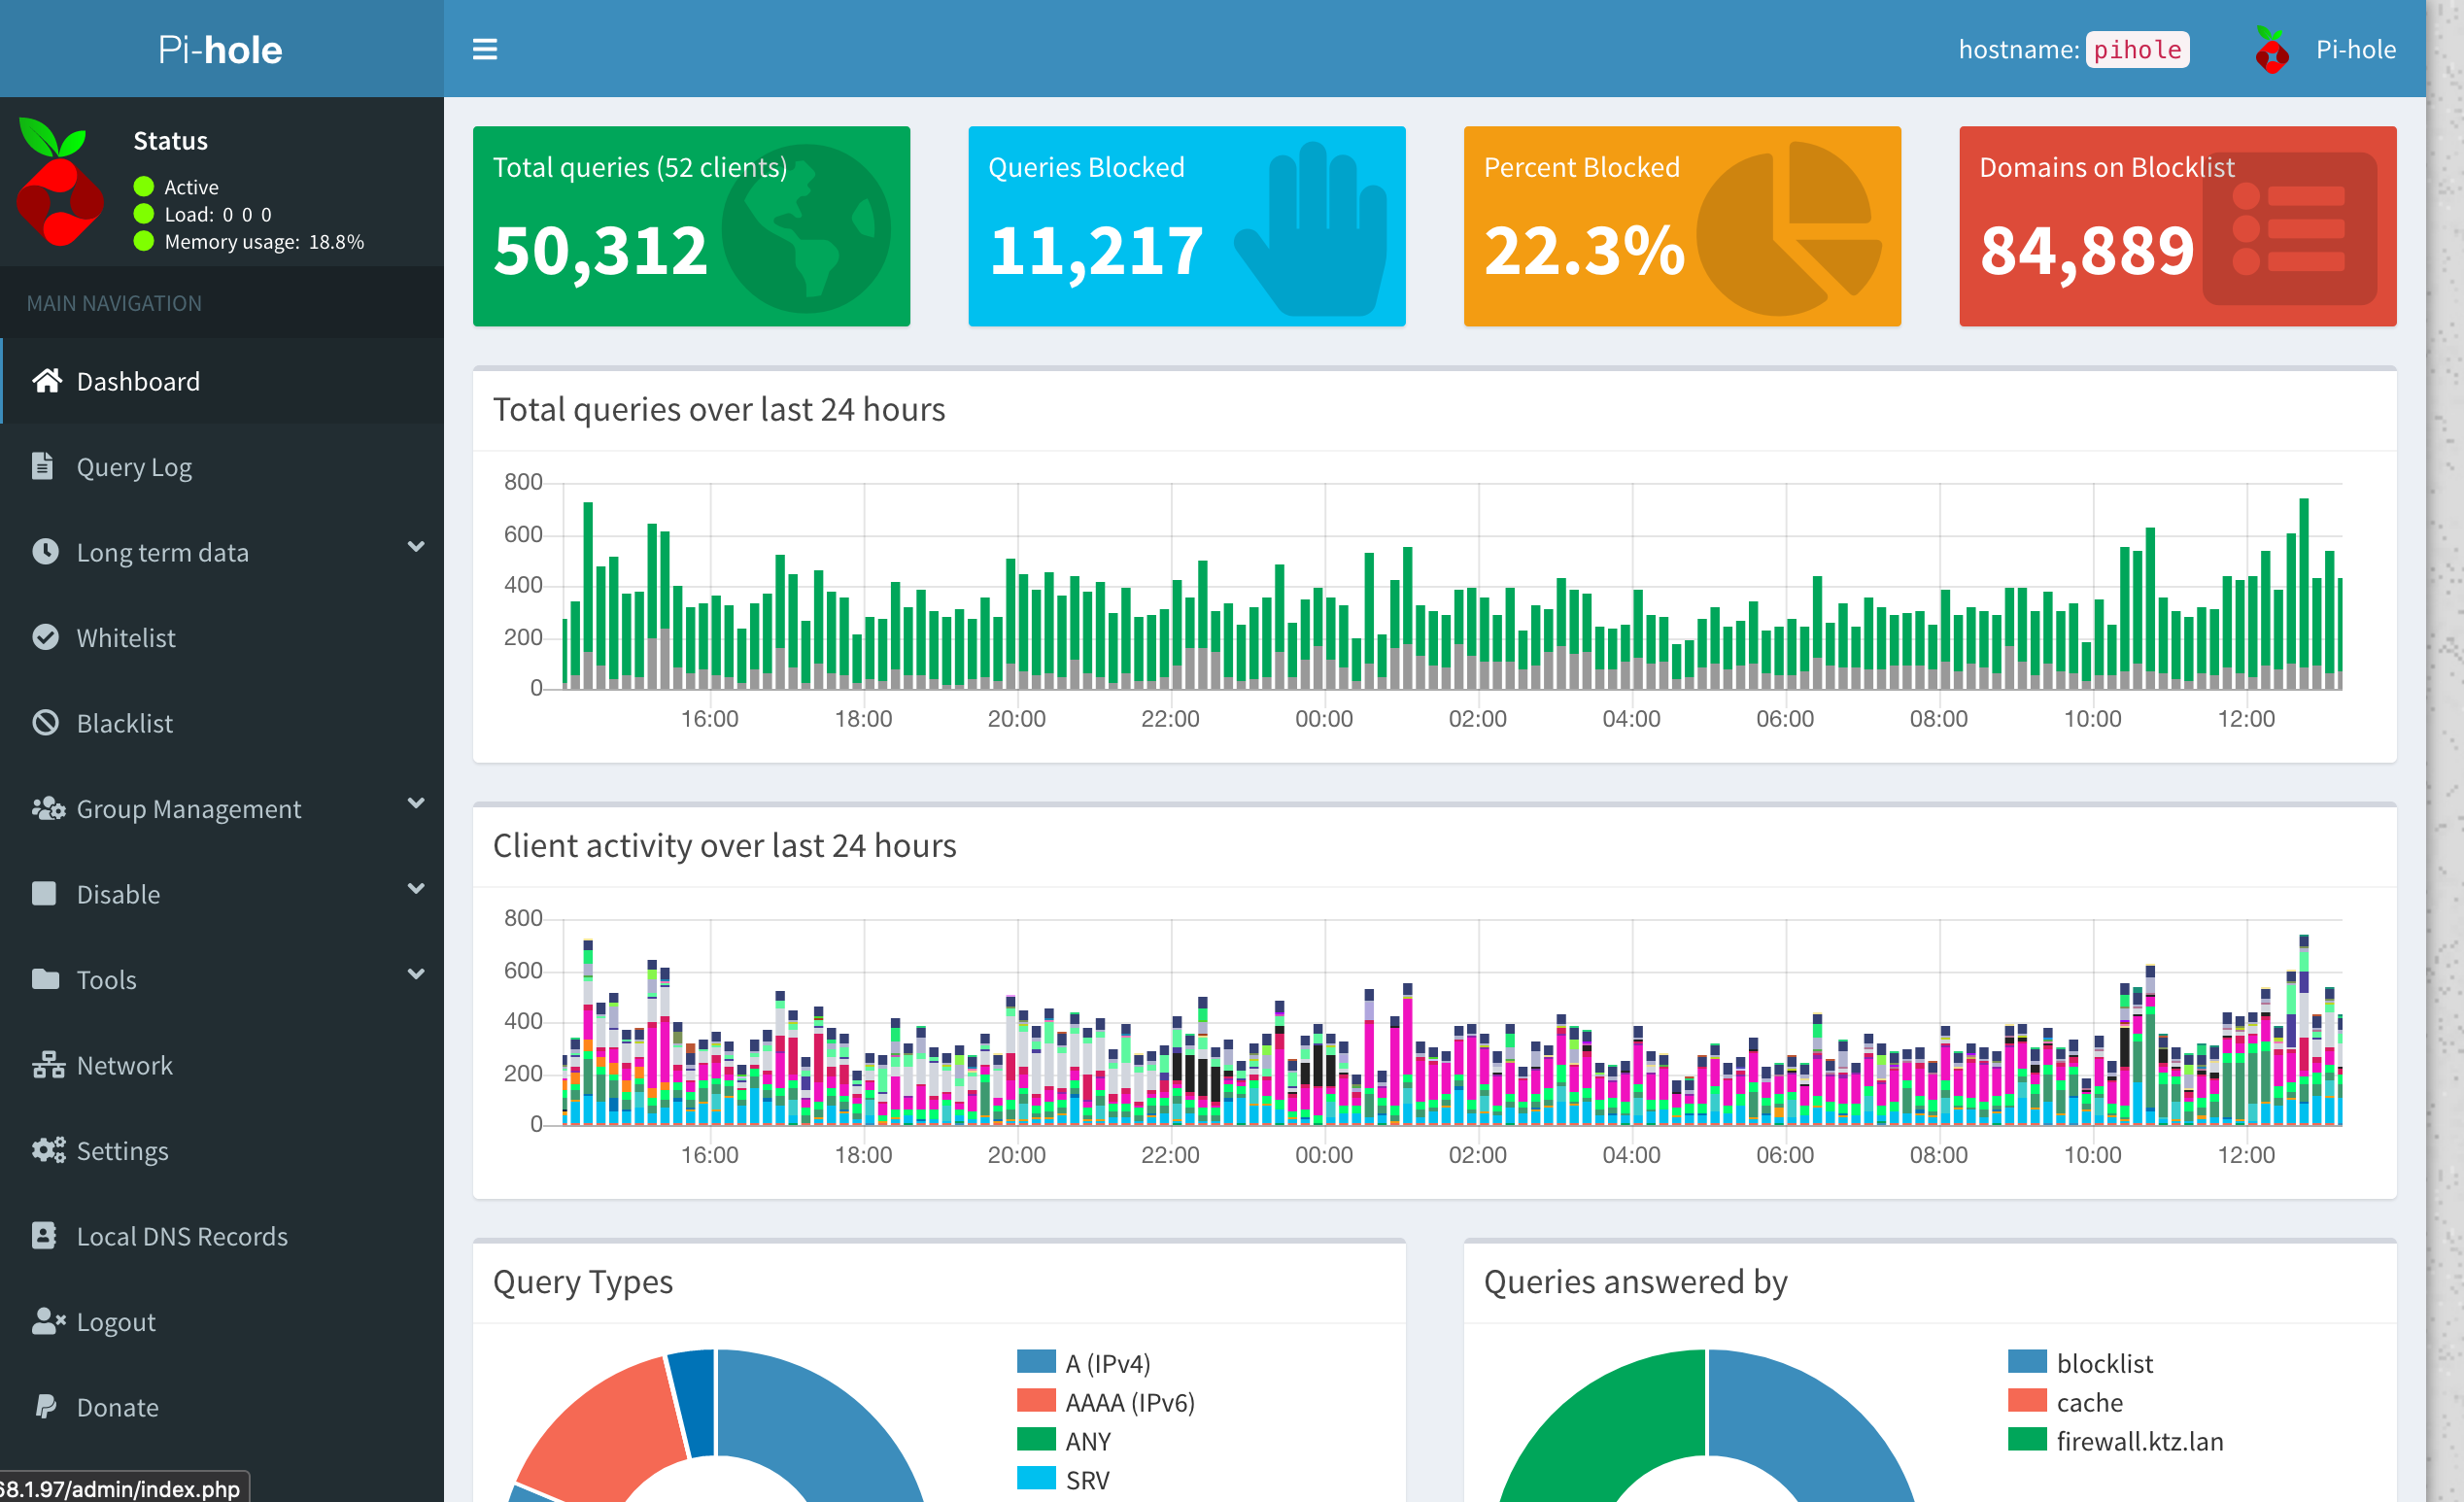Click the Pi-hole raspberry logo in top bar
This screenshot has height=1502, width=2464.
[x=2271, y=50]
